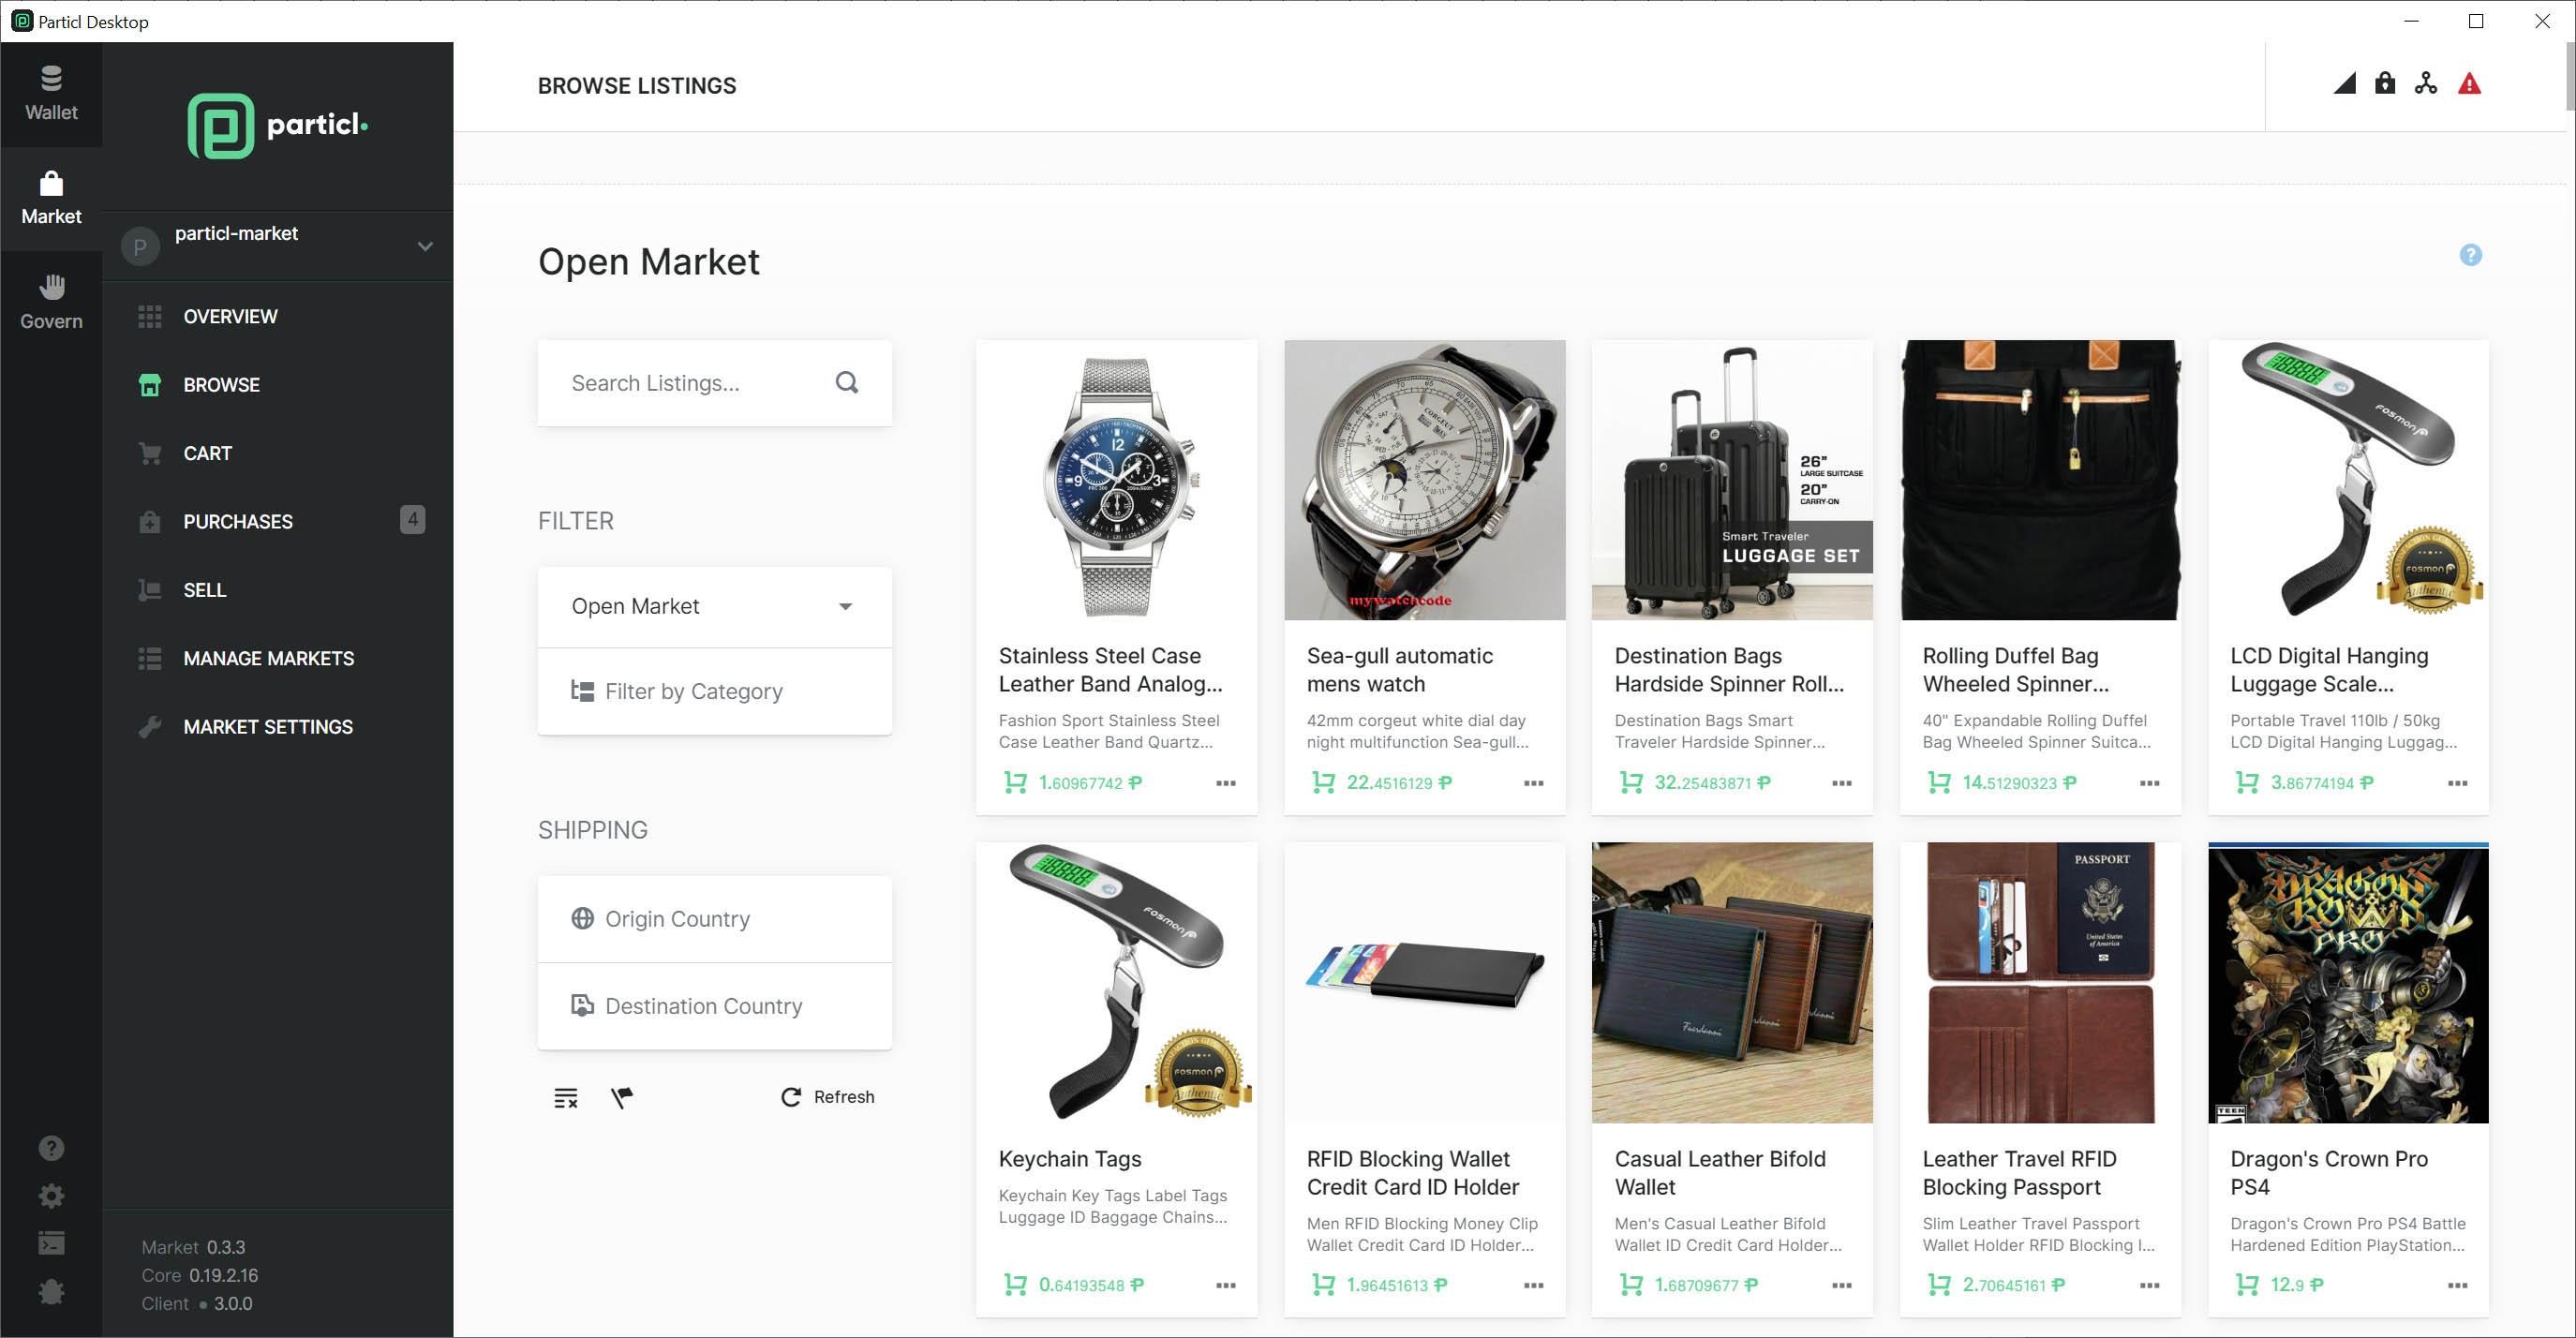Open the Keychain Tags listing title
The width and height of the screenshot is (2576, 1338).
coord(1070,1159)
